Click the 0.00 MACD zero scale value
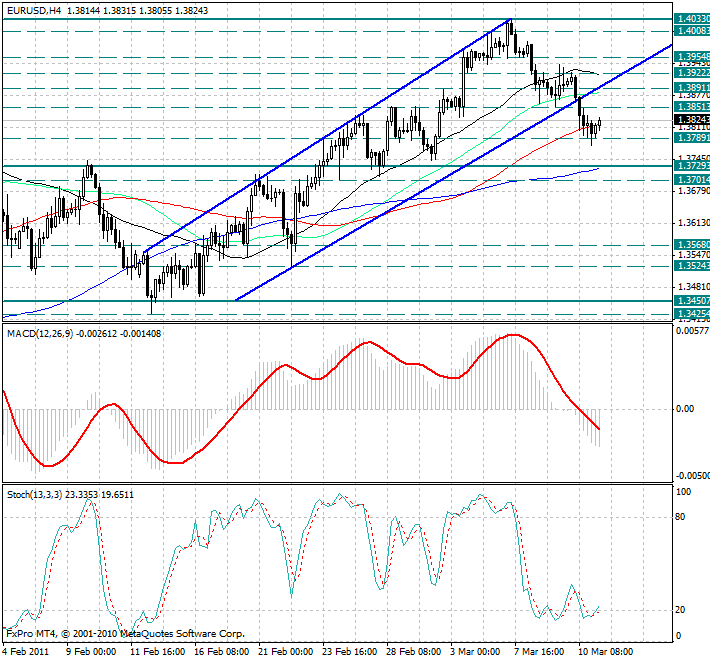The image size is (710, 659). [x=685, y=409]
